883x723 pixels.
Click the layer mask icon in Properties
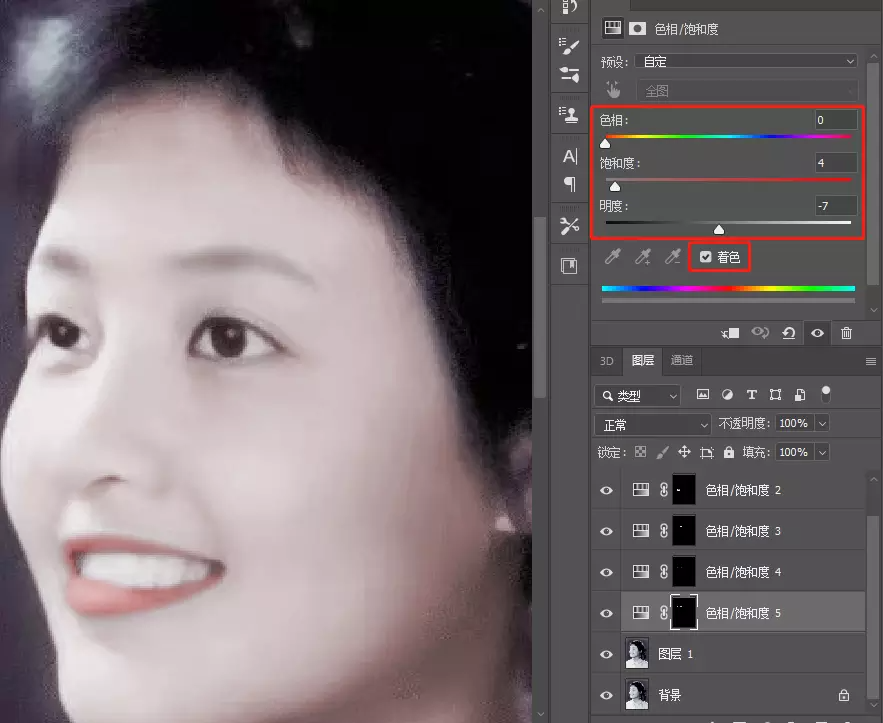tap(637, 28)
